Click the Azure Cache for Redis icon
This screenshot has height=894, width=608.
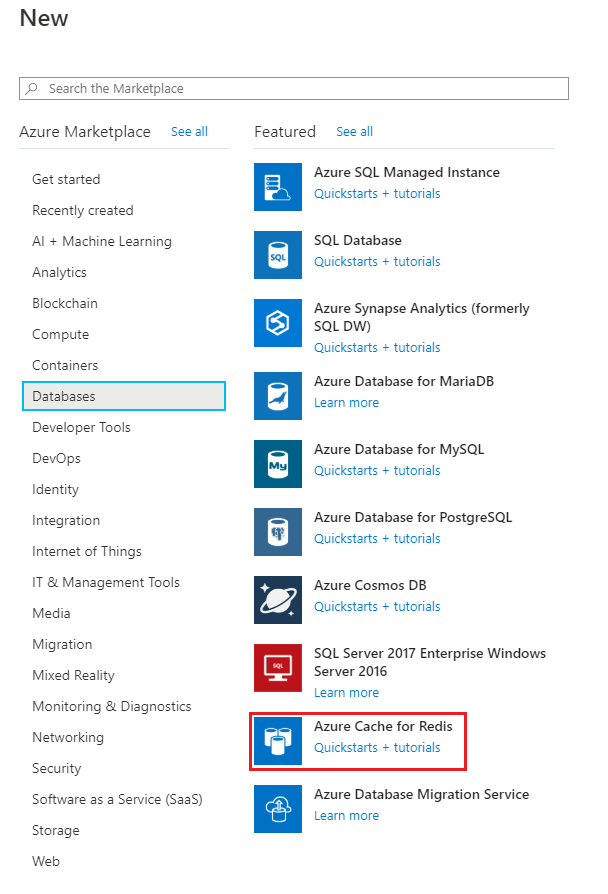click(278, 741)
